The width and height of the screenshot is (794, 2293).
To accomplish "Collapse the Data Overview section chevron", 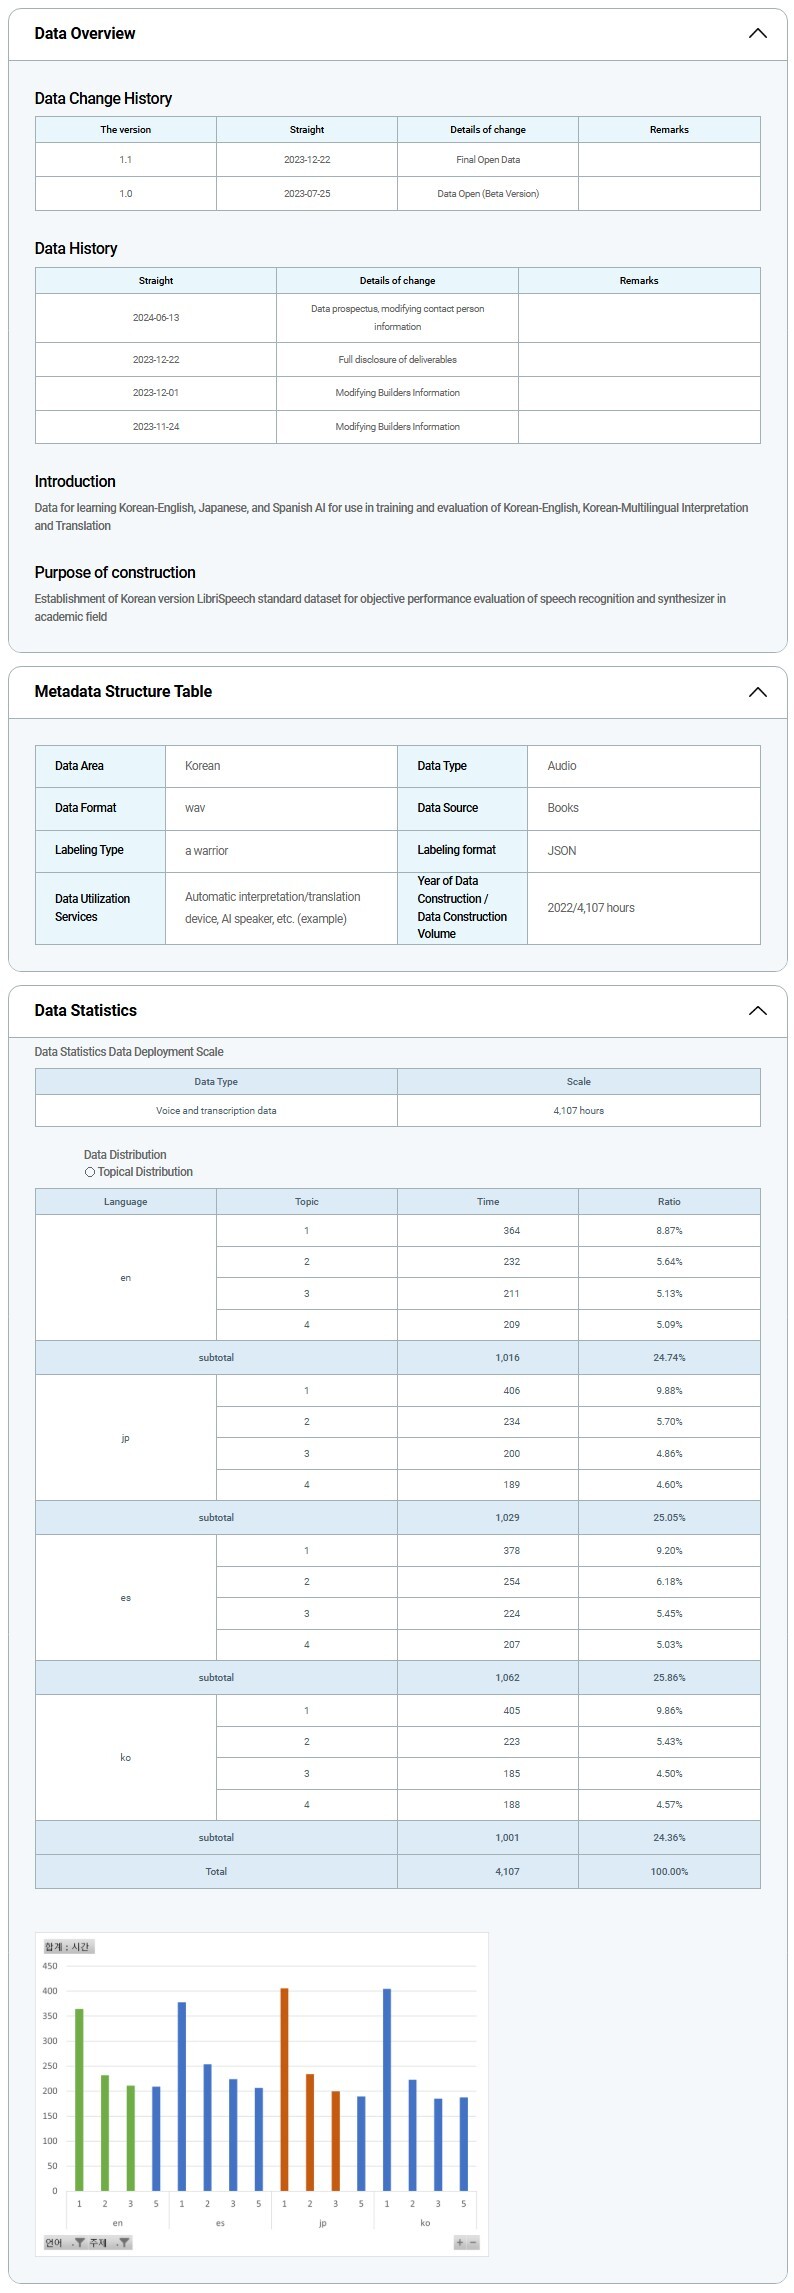I will click(x=757, y=33).
